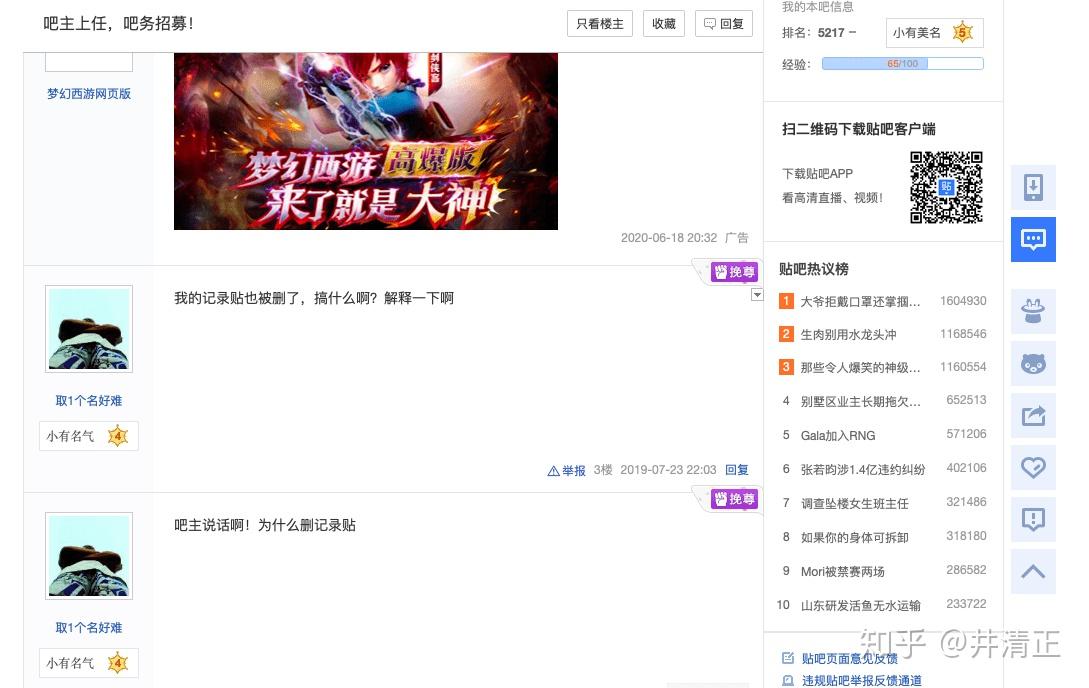Click the post title 吧主上任，吧务招募
The width and height of the screenshot is (1089, 688).
click(x=119, y=24)
